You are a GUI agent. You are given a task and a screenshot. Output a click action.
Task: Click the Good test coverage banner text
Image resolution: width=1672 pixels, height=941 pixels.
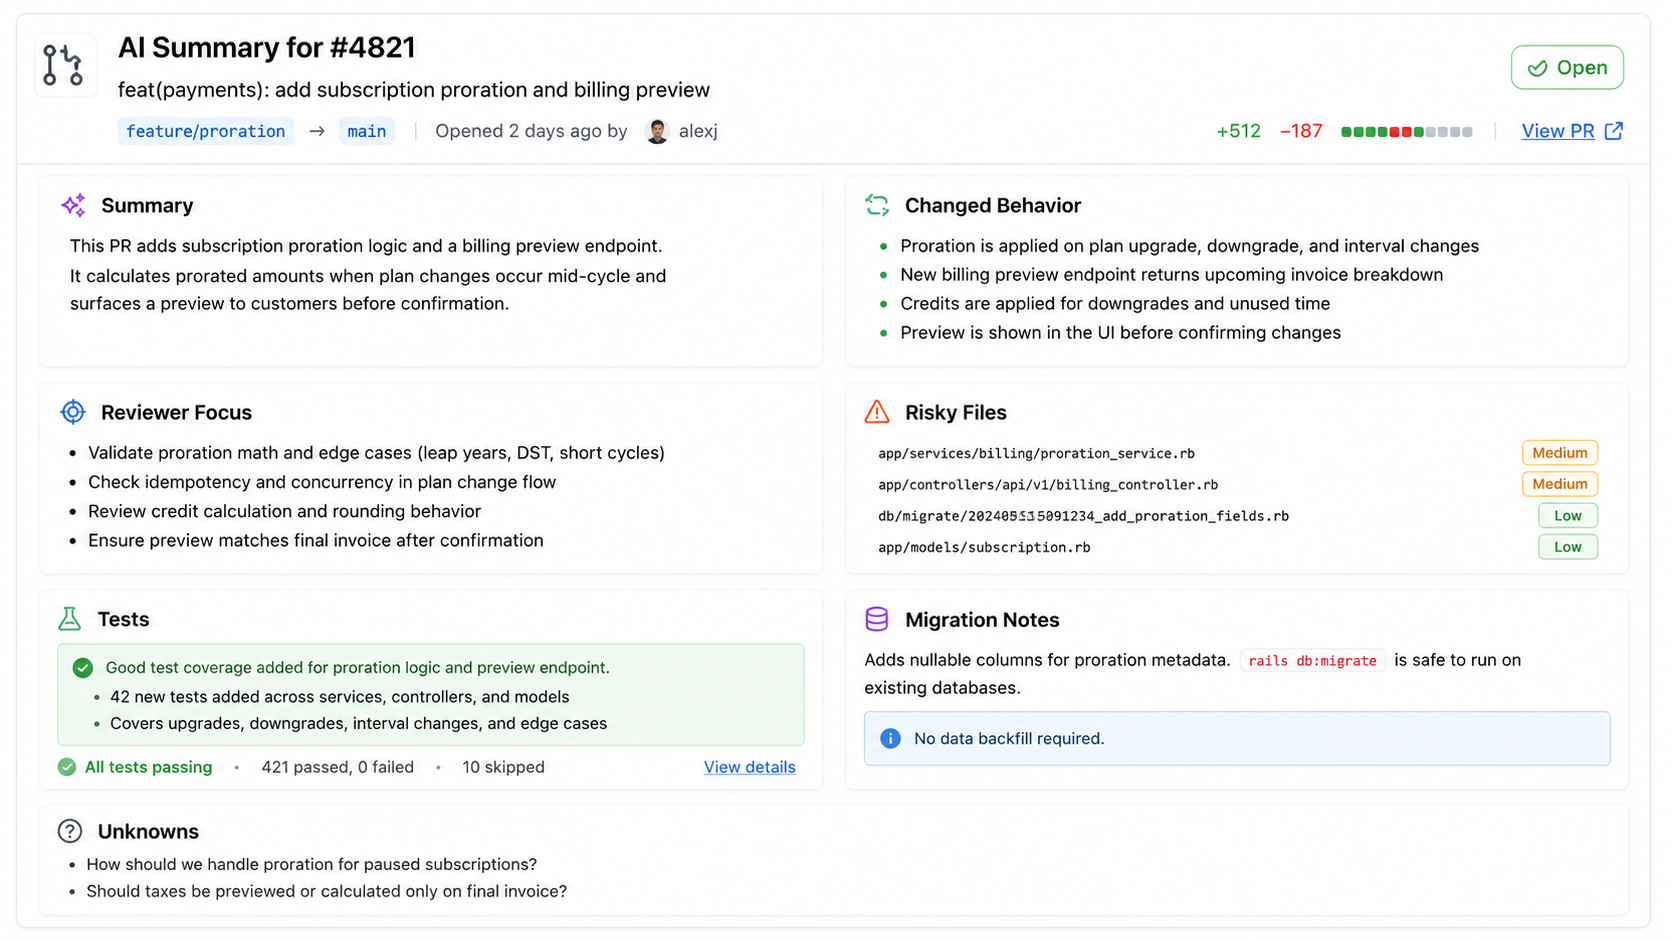click(x=357, y=668)
